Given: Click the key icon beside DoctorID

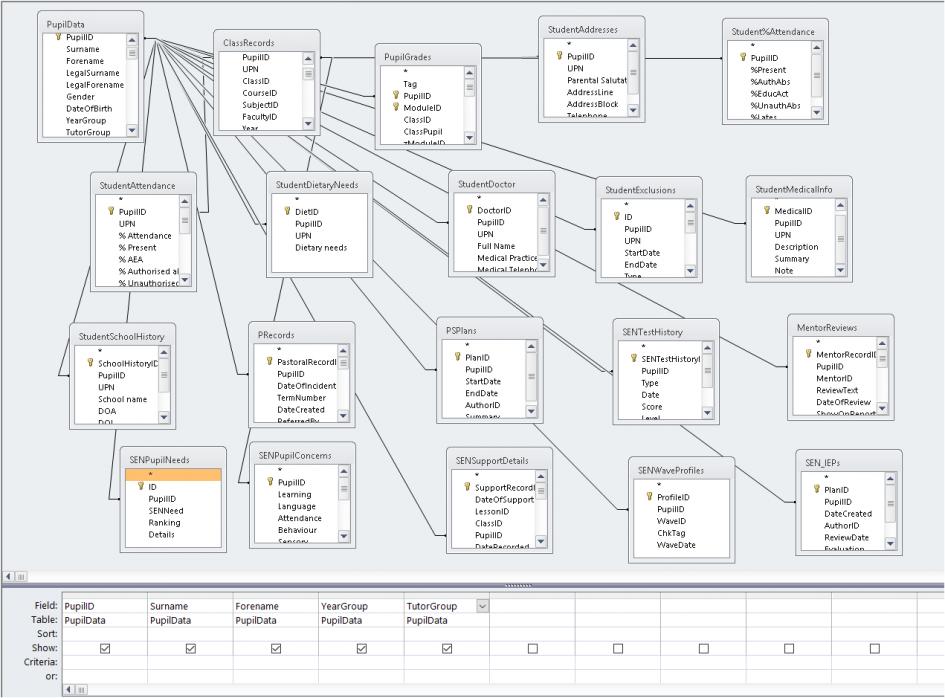Looking at the screenshot, I should point(469,209).
